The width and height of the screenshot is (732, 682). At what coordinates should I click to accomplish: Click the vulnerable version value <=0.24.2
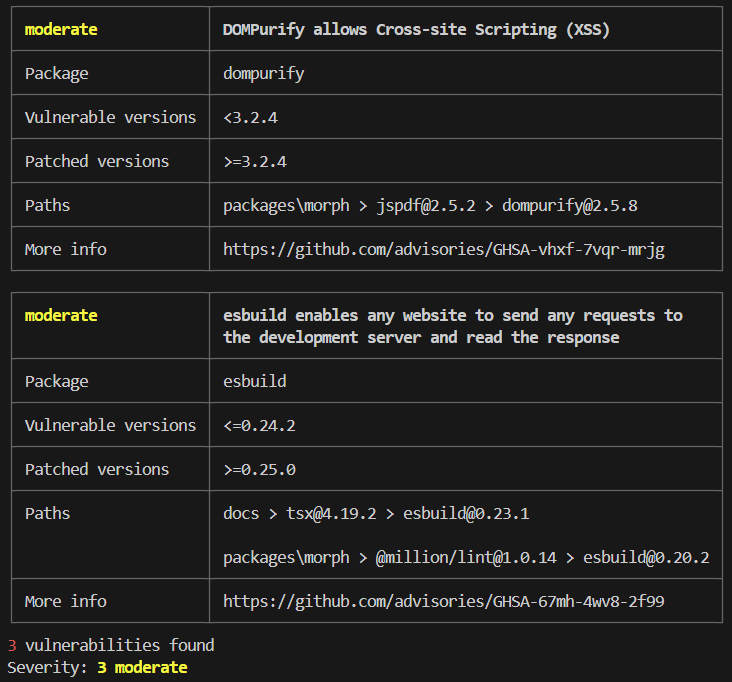tap(259, 425)
